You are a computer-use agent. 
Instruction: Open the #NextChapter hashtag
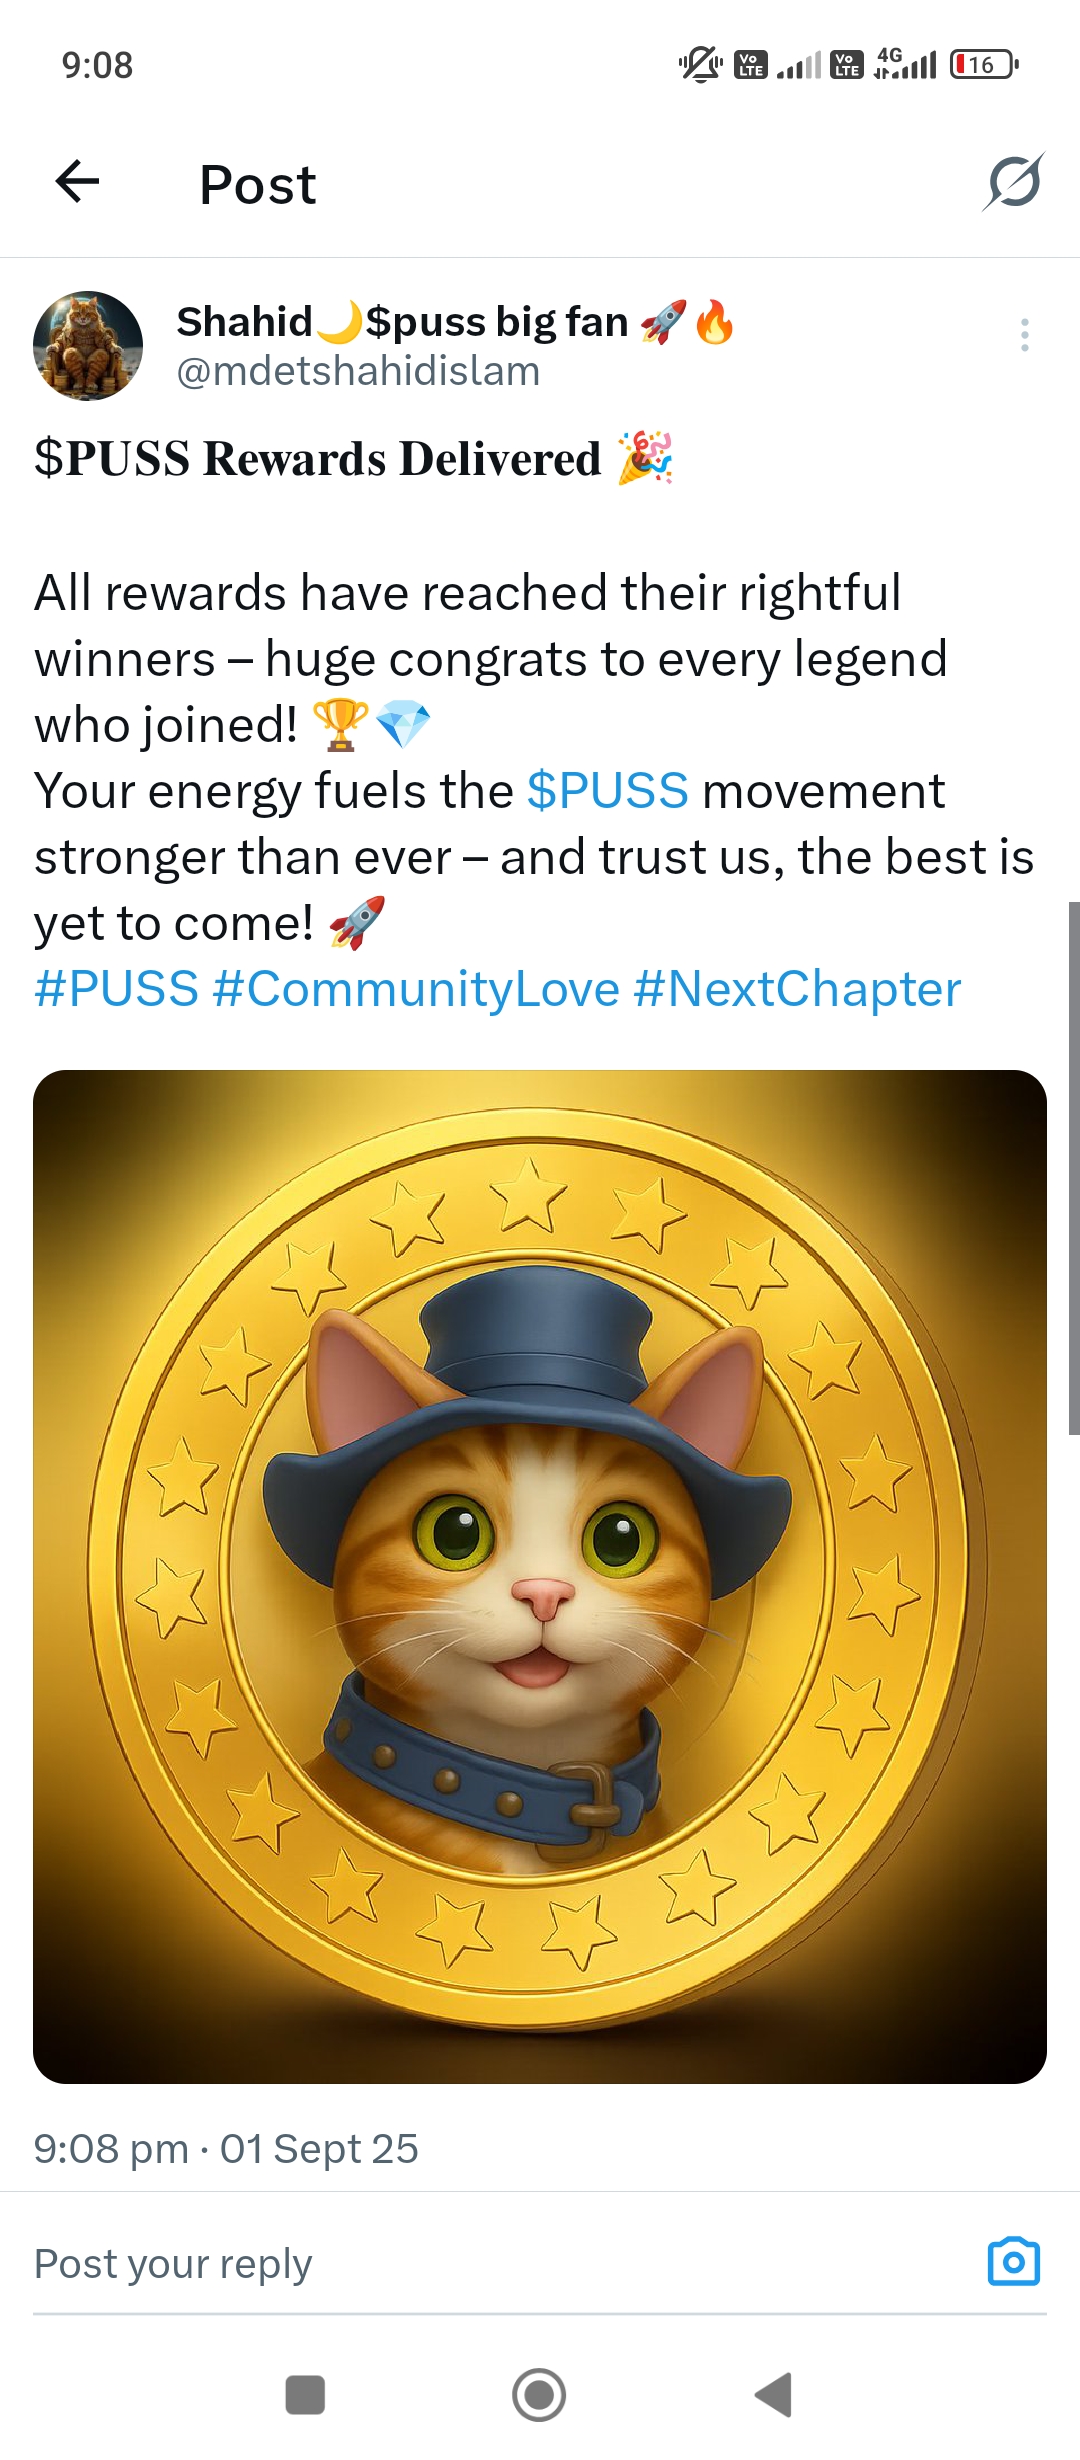tap(797, 989)
